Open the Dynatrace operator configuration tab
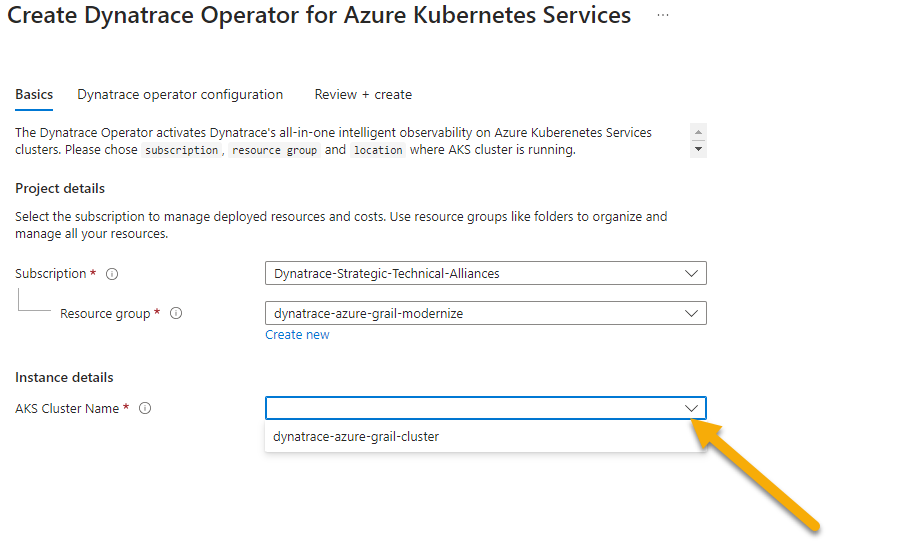The height and width of the screenshot is (553, 900). click(x=180, y=95)
